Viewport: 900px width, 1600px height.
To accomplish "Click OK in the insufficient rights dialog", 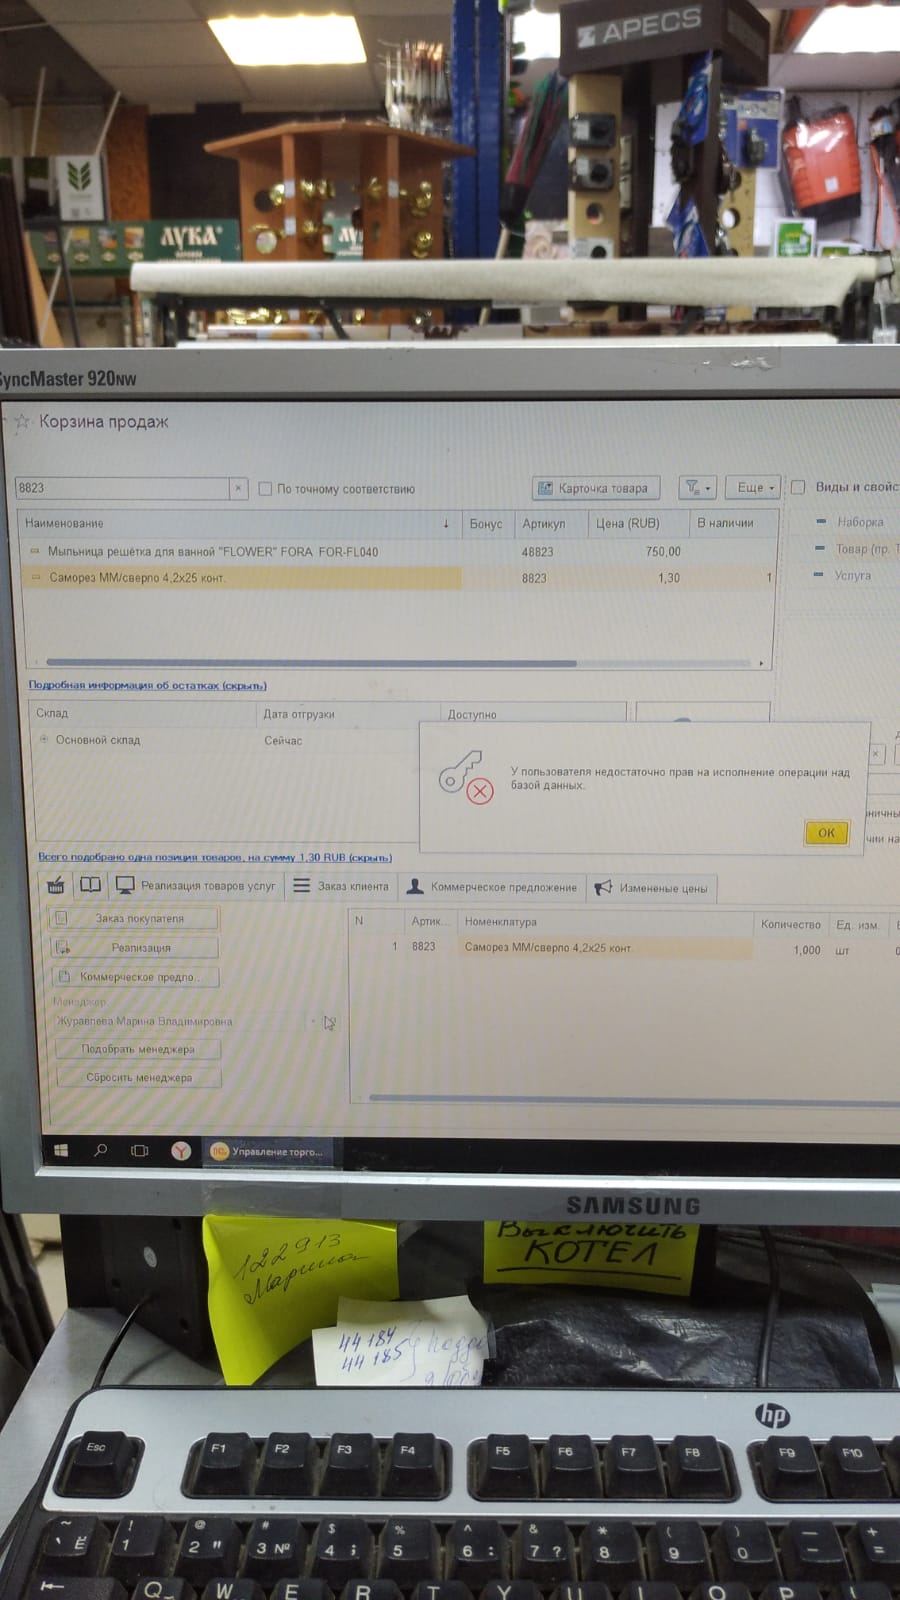I will click(826, 832).
